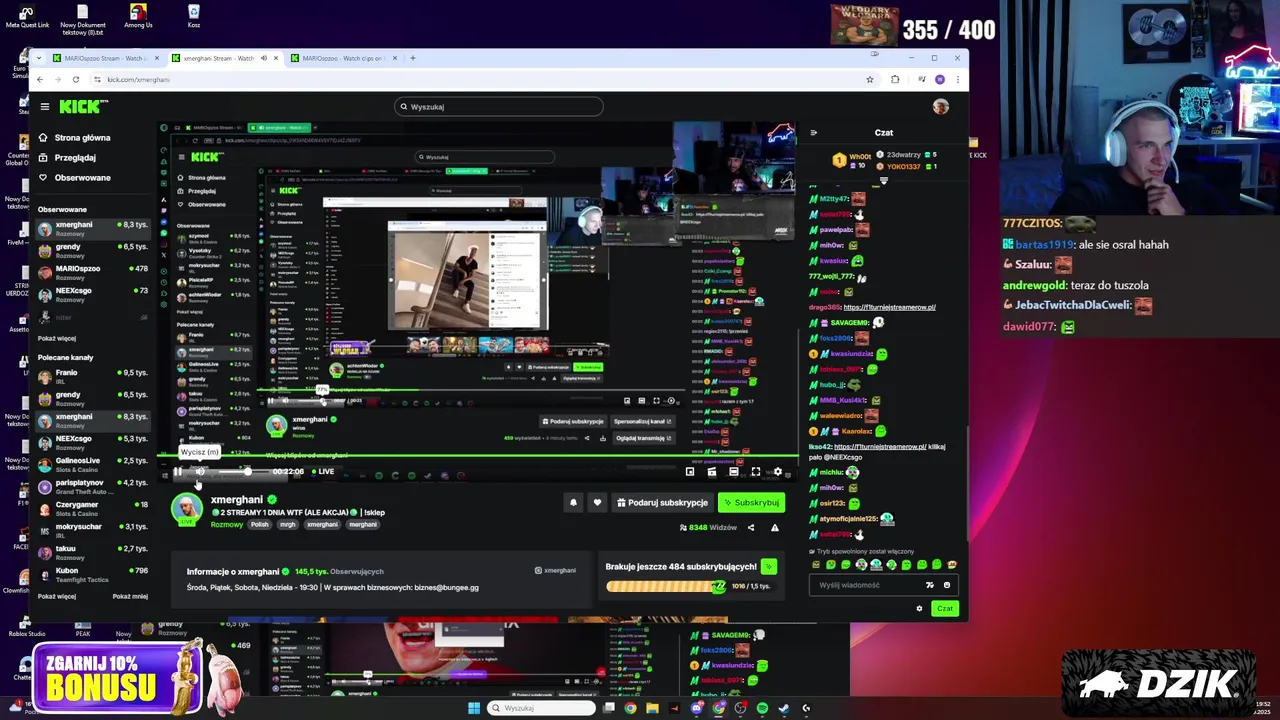Jump to LIVE in the player
The height and width of the screenshot is (720, 1280).
(323, 472)
